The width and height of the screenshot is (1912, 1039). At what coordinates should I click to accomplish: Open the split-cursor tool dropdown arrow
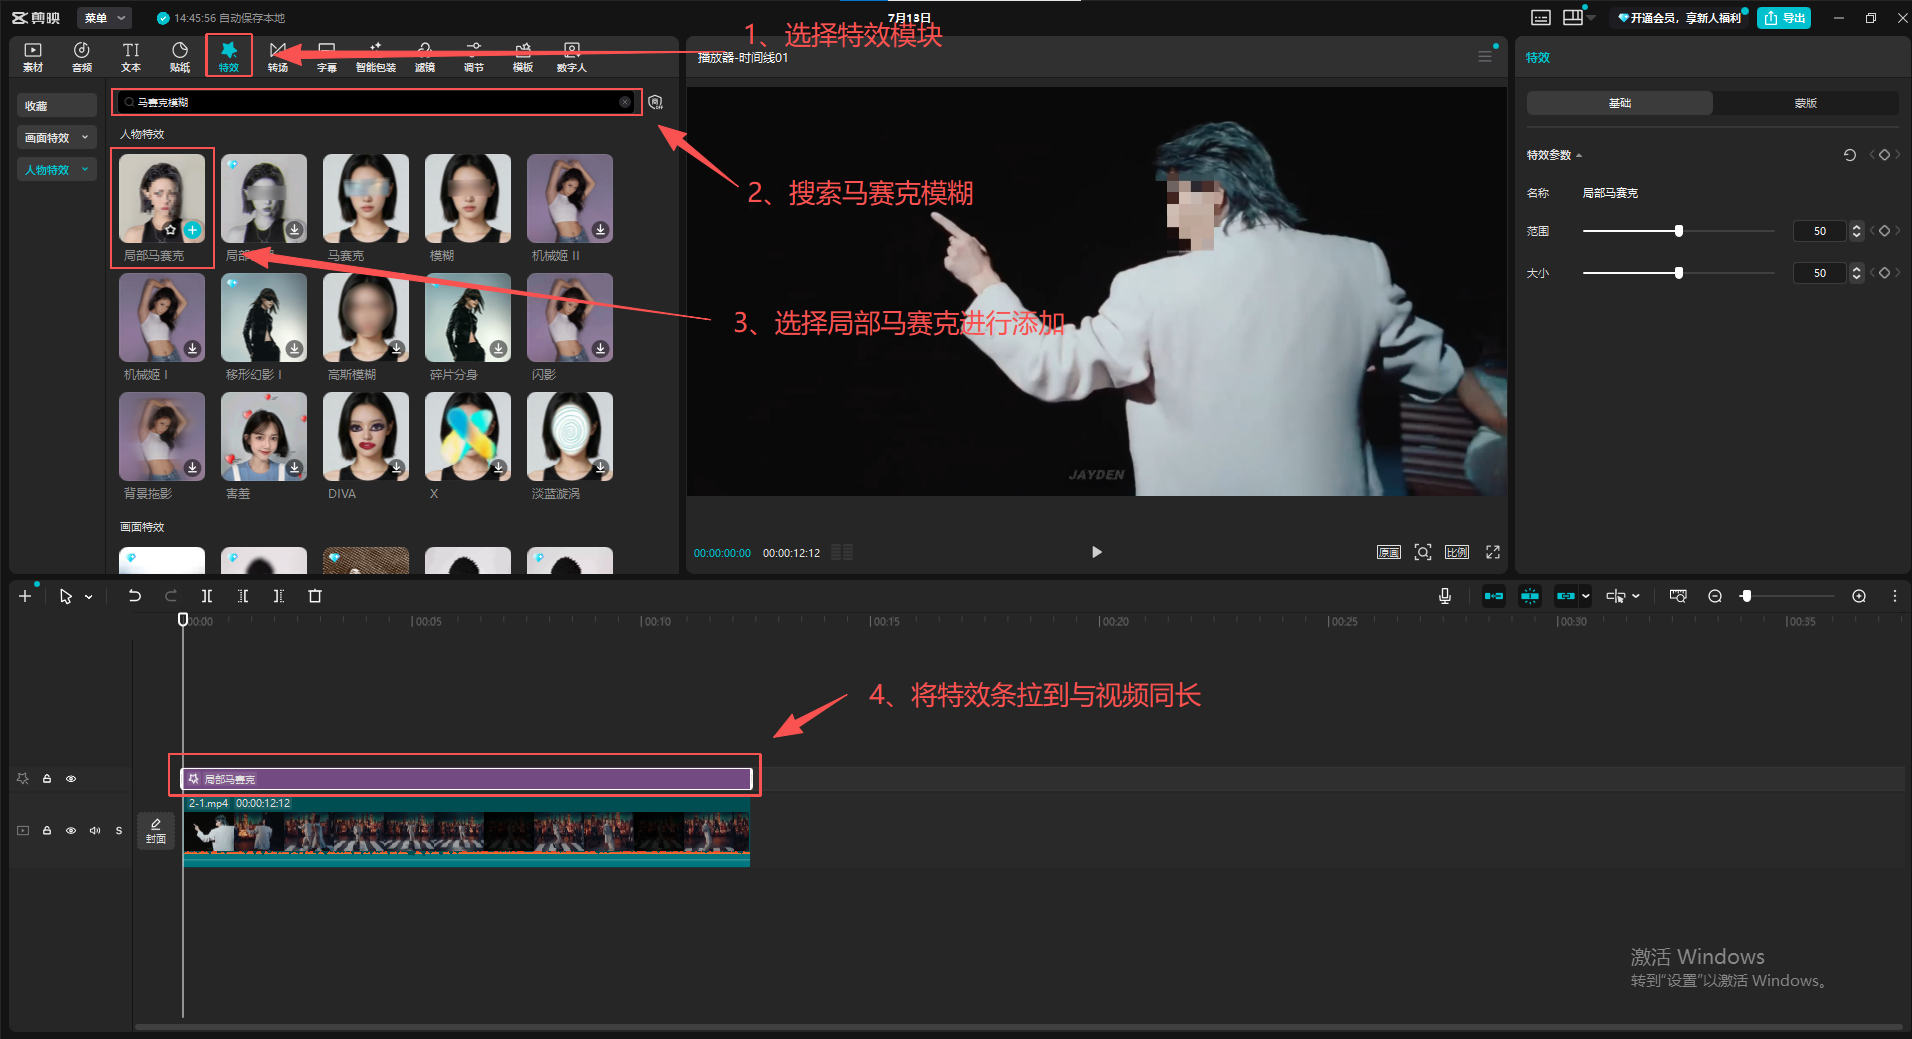[x=1636, y=596]
